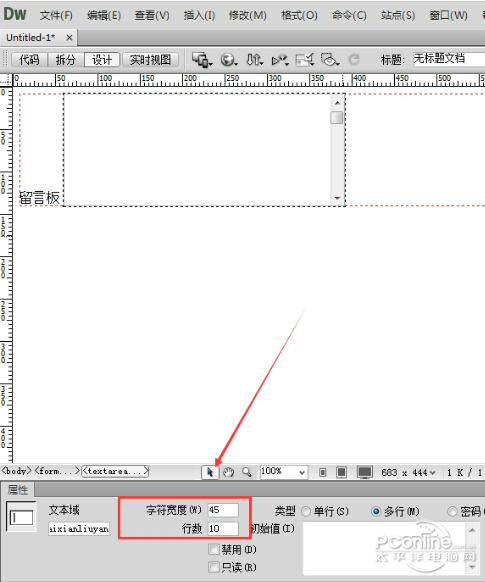
Task: Switch to 拆分 split view
Action: [65, 59]
